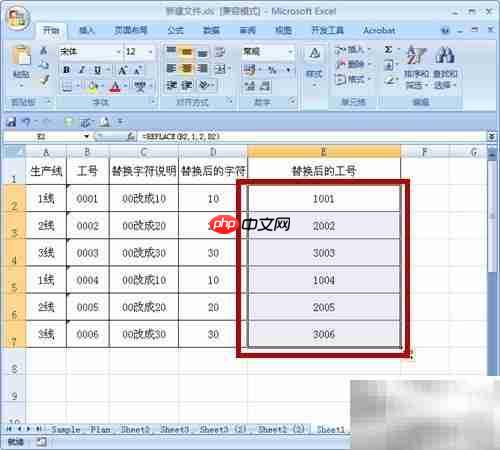Toggle center horizontal alignment
500x450 pixels.
(x=186, y=69)
